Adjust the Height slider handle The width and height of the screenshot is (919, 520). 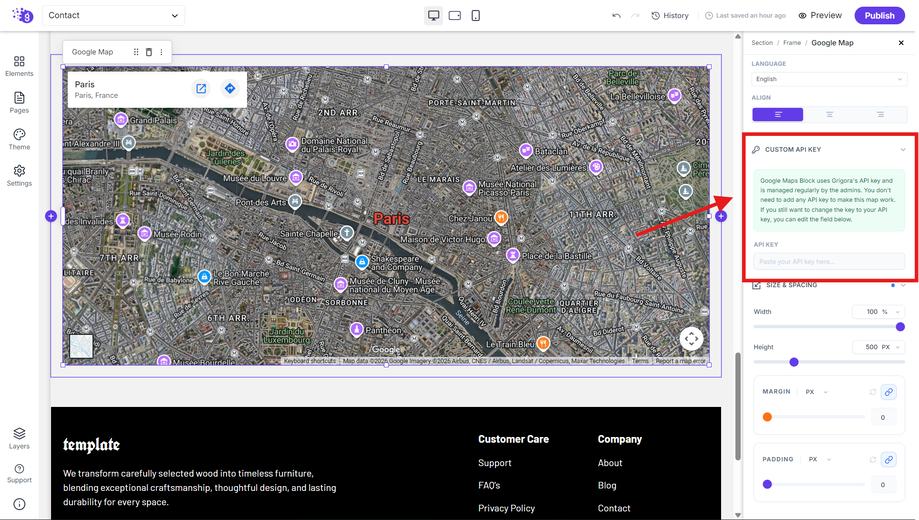pyautogui.click(x=794, y=362)
